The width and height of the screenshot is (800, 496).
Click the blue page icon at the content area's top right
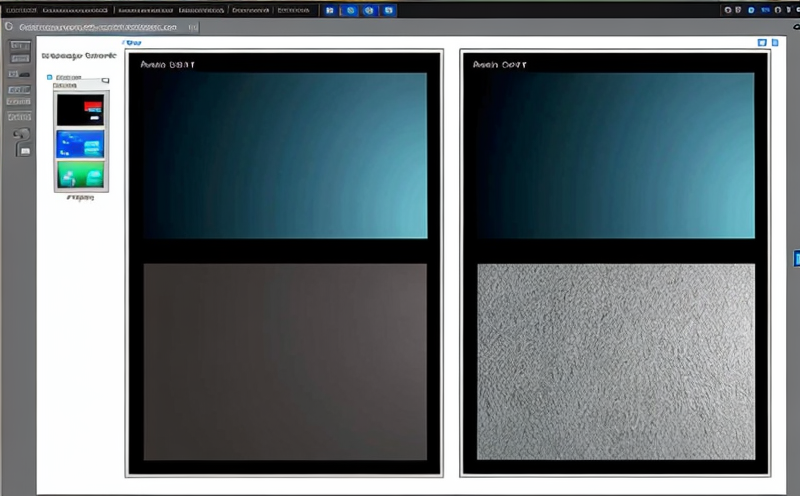[x=774, y=43]
